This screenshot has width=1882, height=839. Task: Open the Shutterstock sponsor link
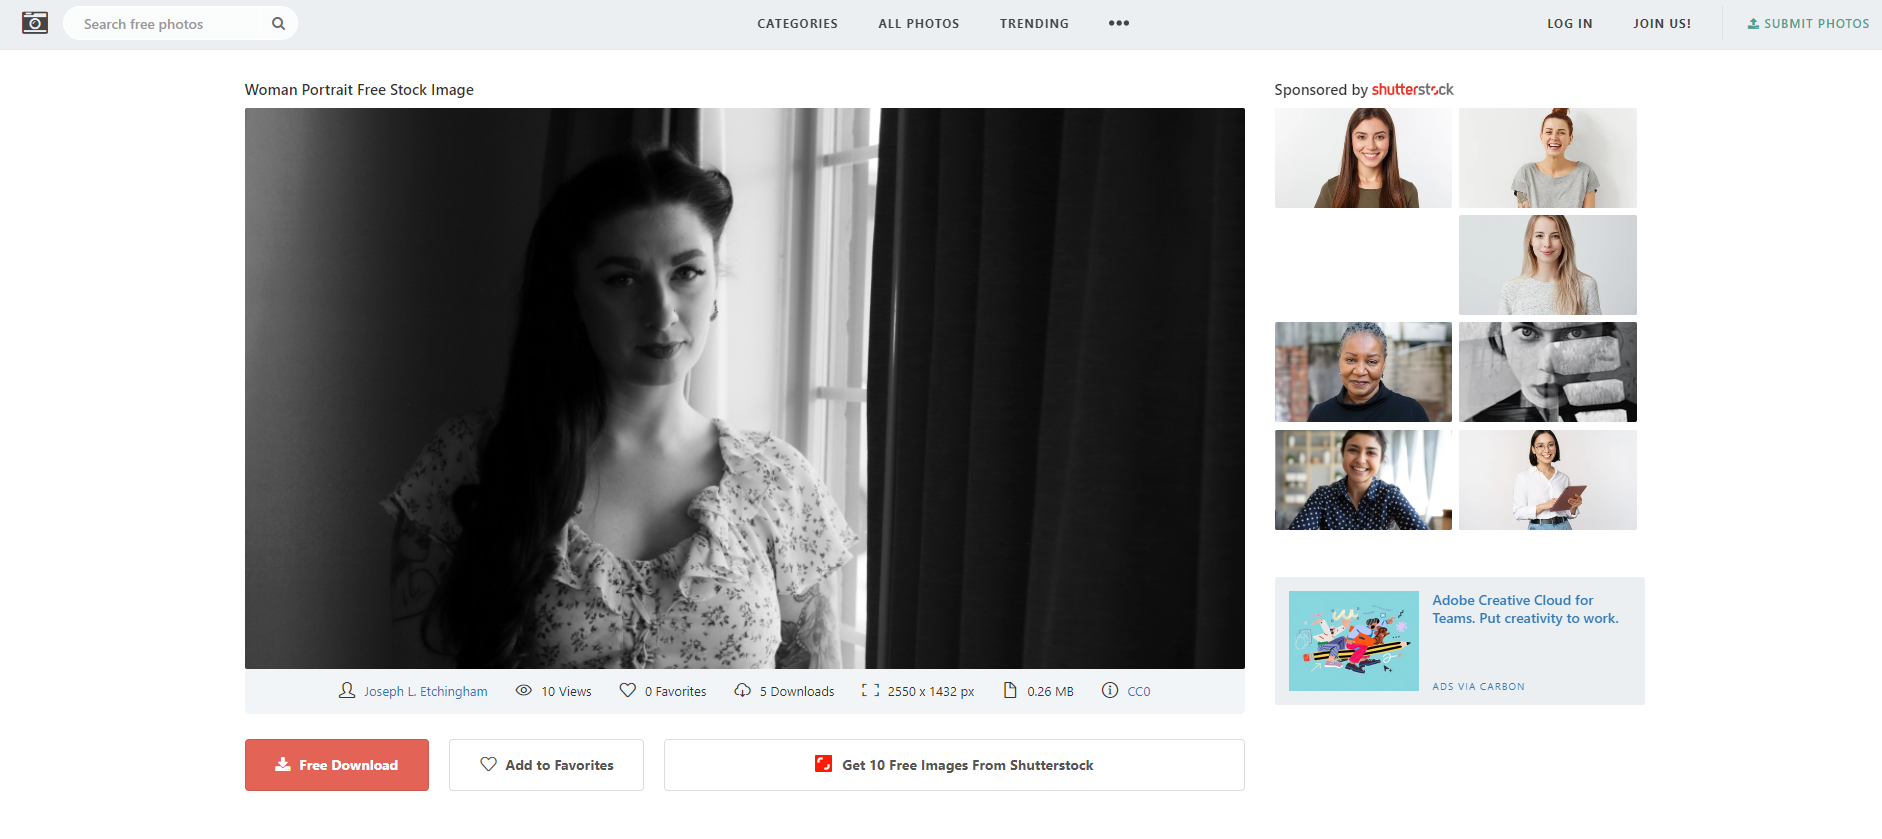point(1412,90)
